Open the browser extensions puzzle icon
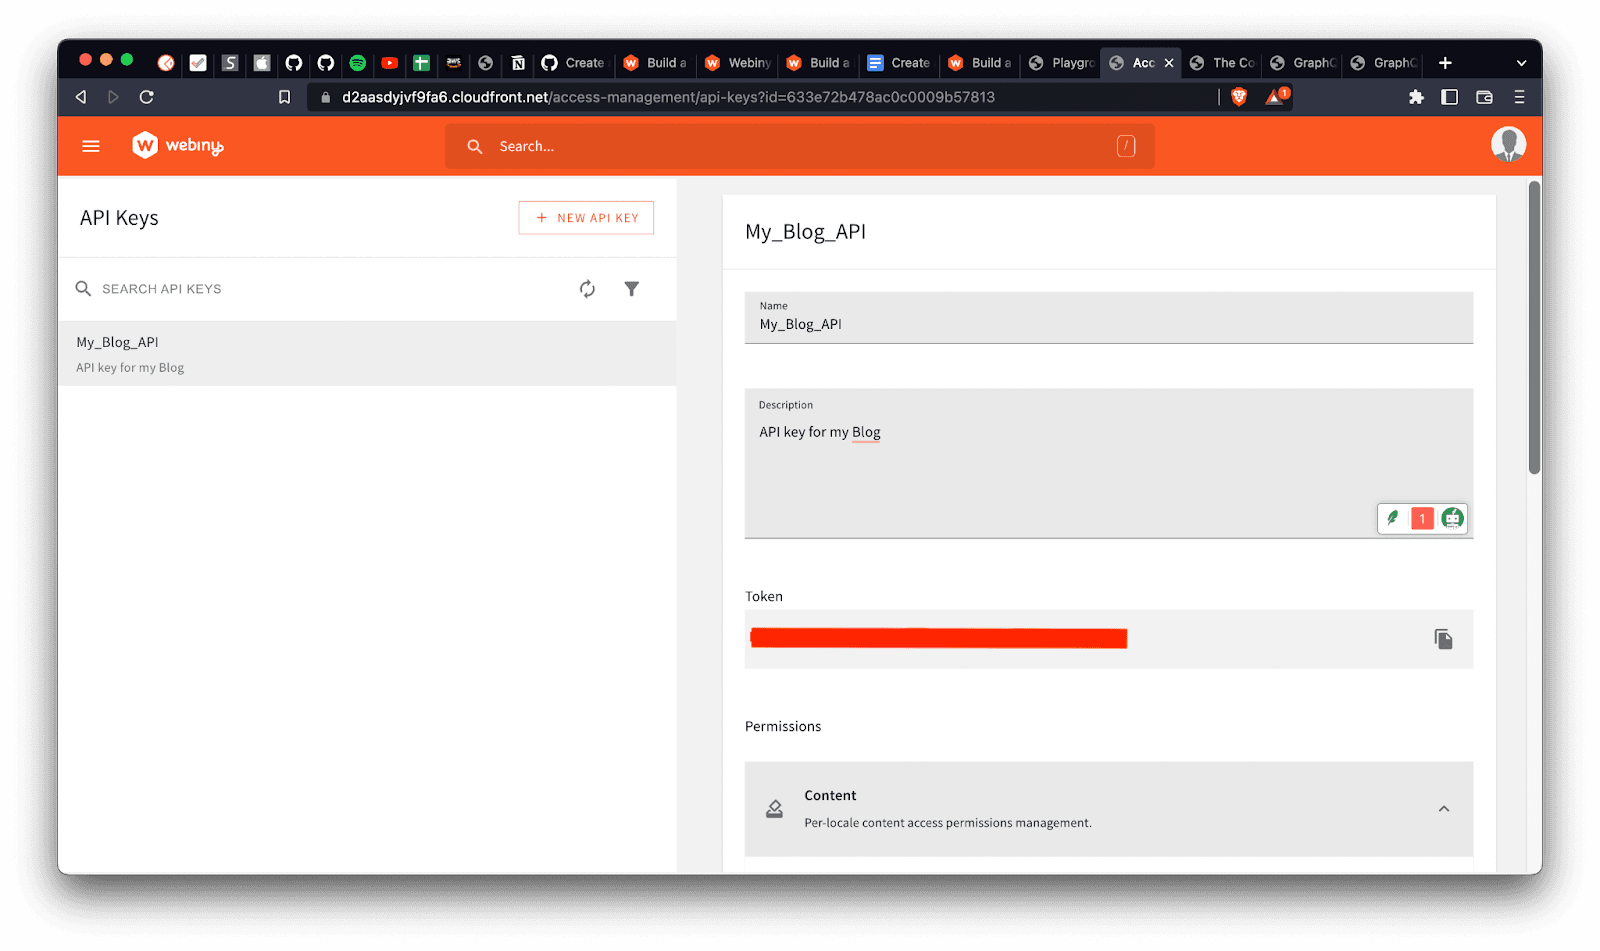This screenshot has height=951, width=1600. coord(1415,97)
